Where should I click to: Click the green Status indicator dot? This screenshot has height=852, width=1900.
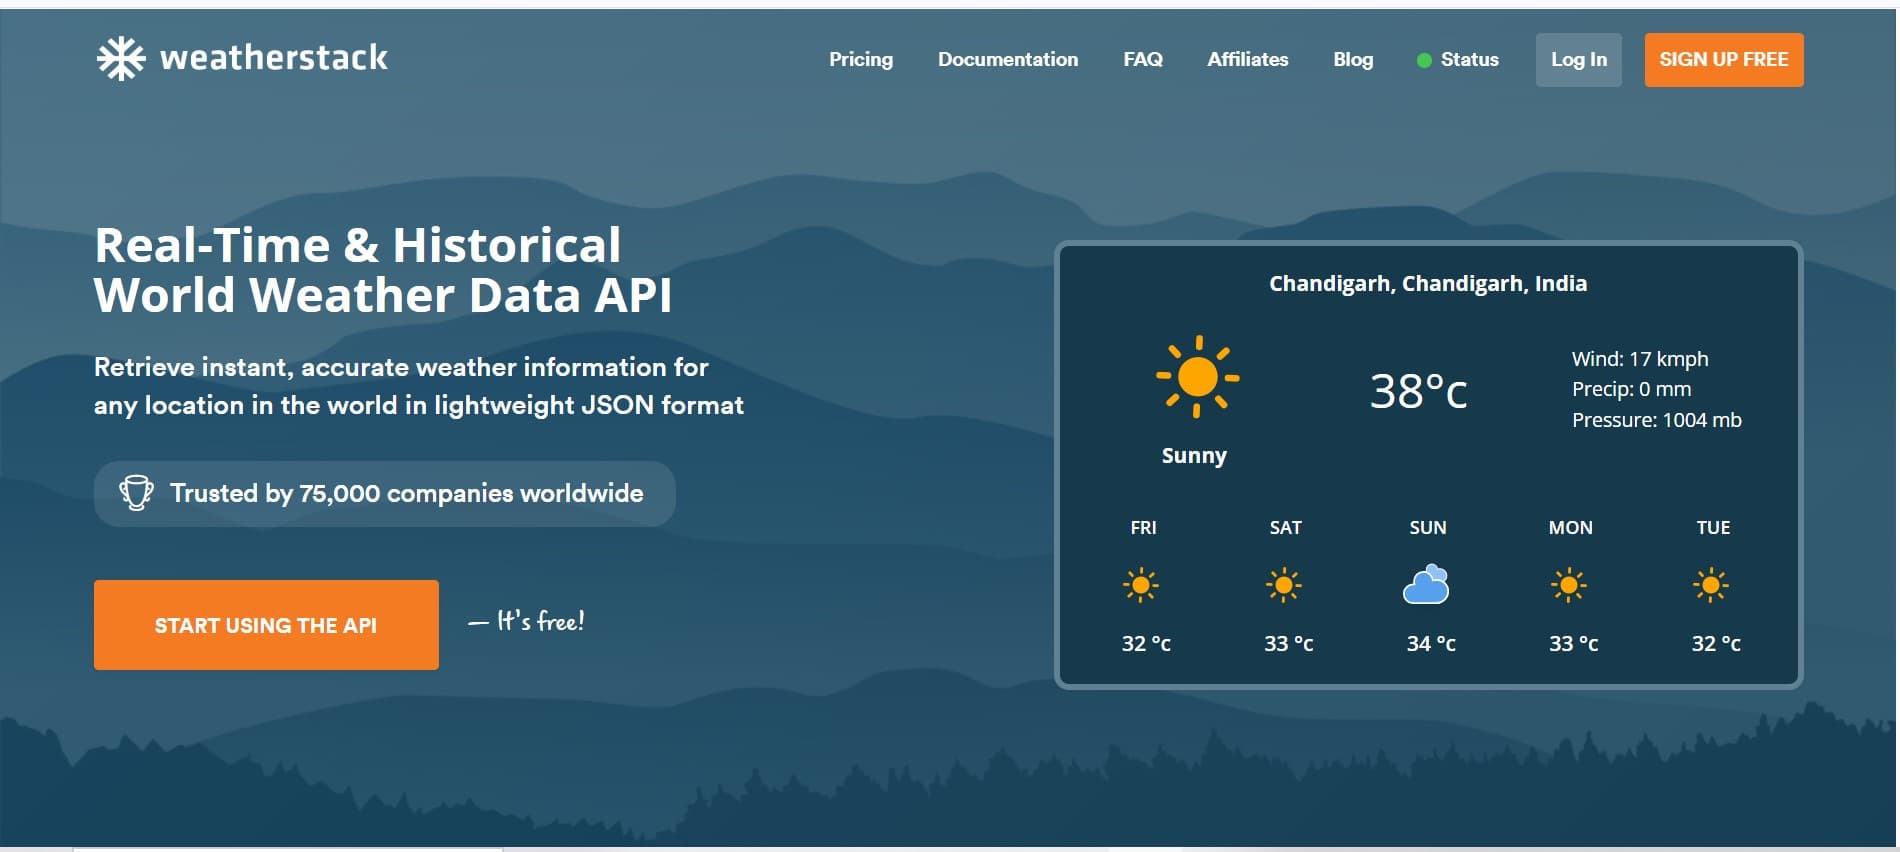[x=1424, y=60]
